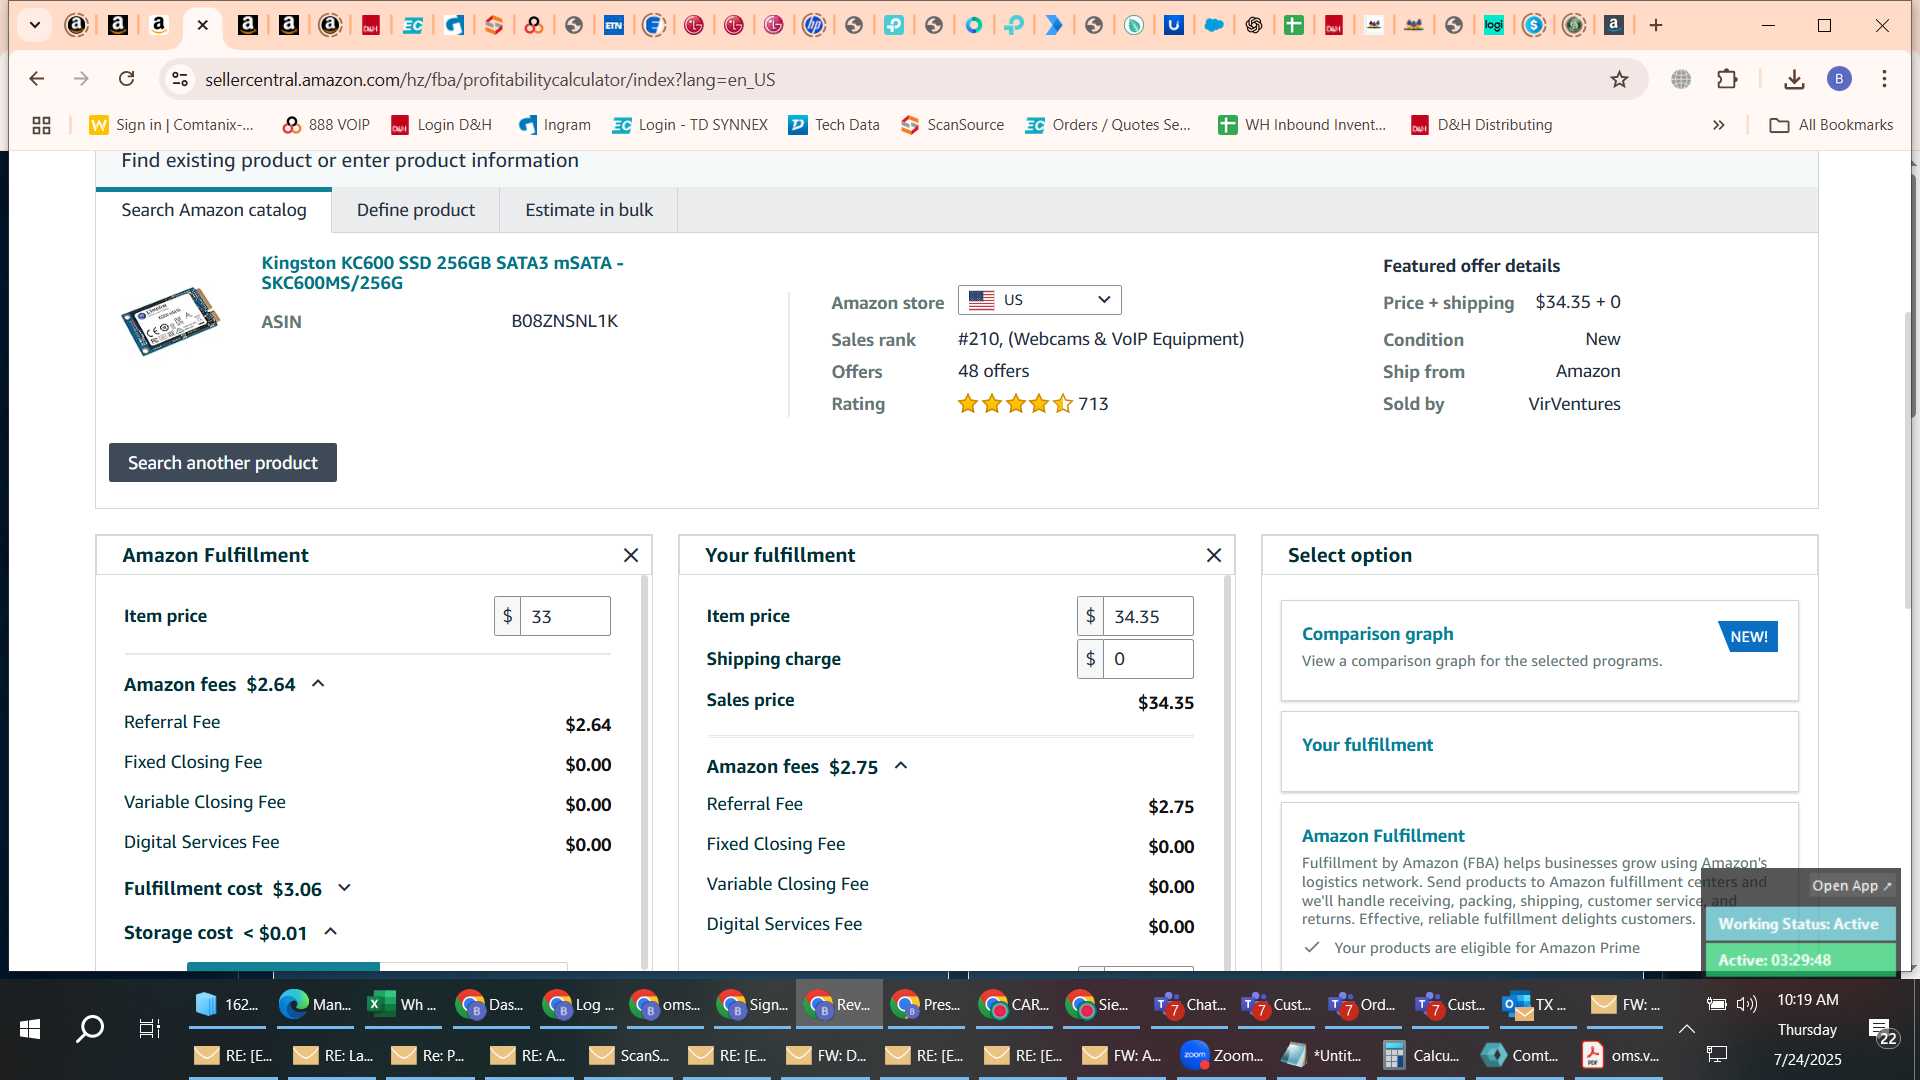Collapse the Storage cost section

click(x=331, y=932)
